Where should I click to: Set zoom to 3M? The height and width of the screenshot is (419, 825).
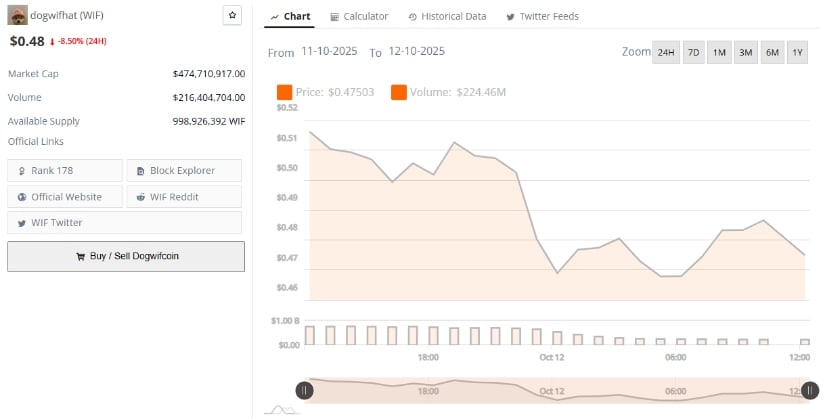tap(745, 52)
